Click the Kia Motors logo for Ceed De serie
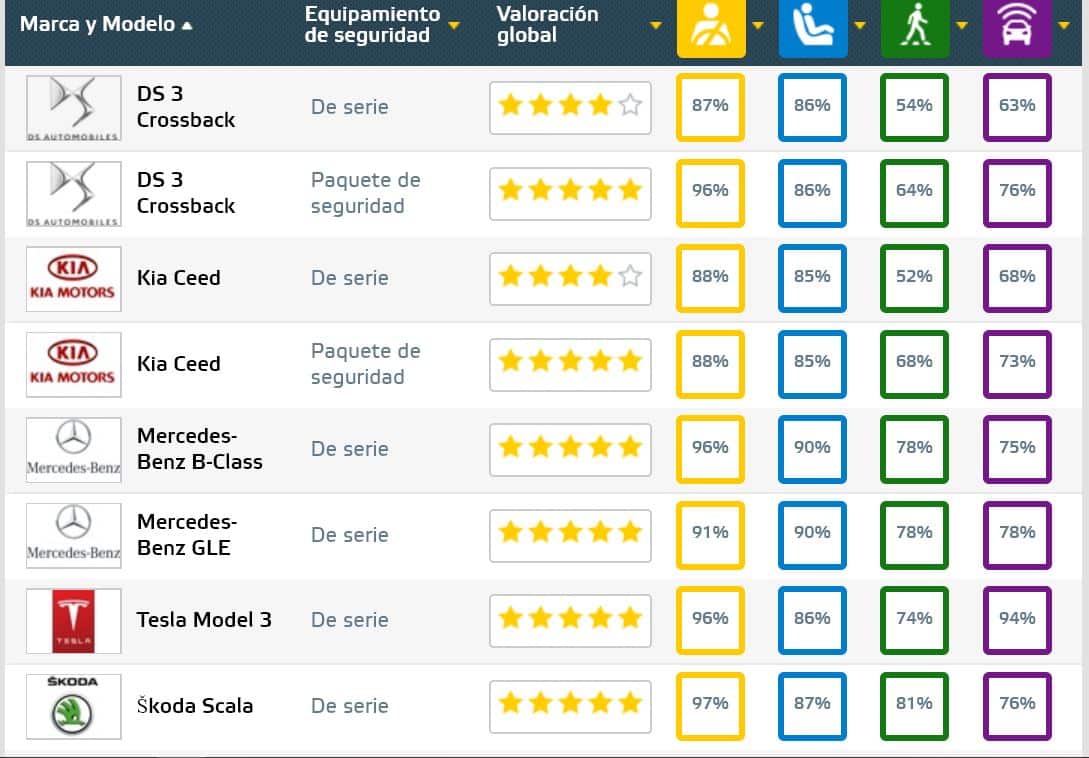The height and width of the screenshot is (758, 1089). (x=73, y=278)
